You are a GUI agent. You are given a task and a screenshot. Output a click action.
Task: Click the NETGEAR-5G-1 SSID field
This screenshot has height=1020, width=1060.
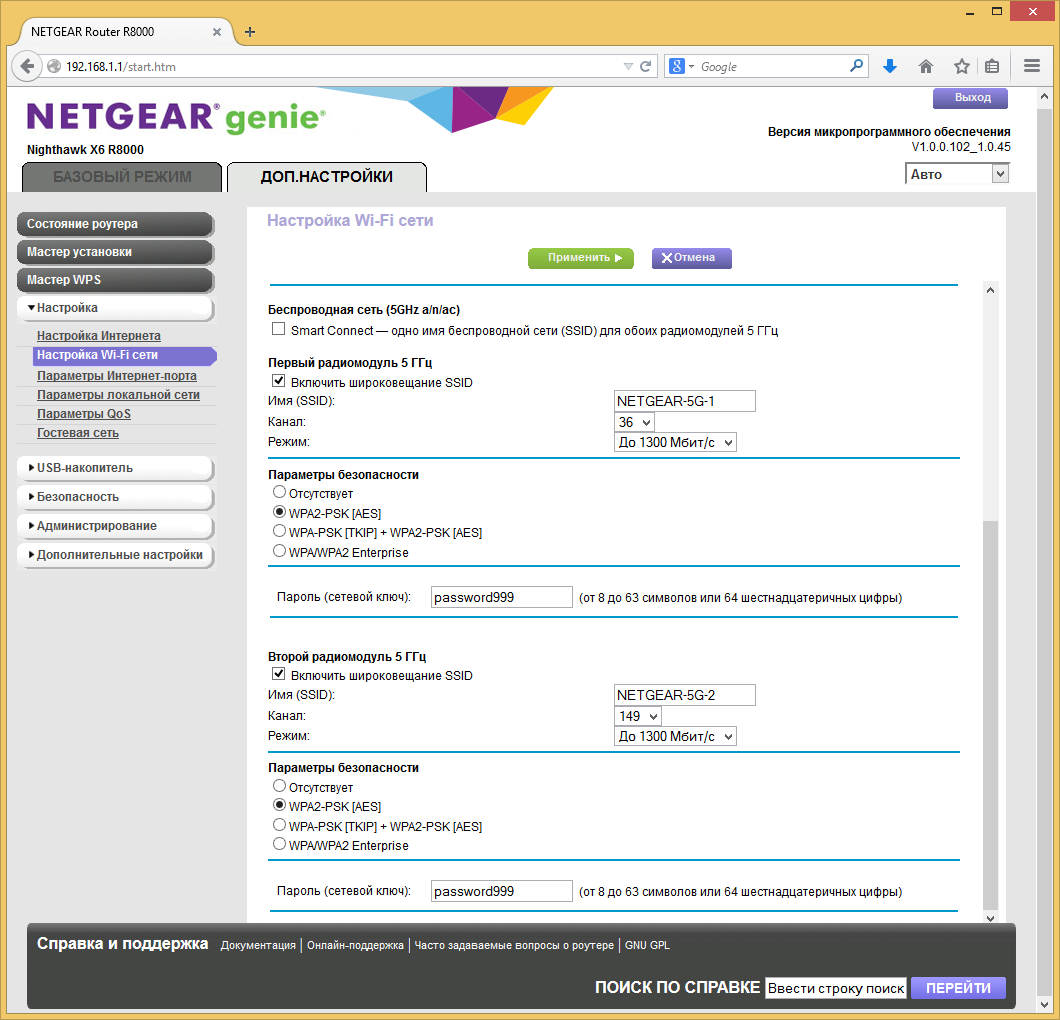[x=685, y=402]
